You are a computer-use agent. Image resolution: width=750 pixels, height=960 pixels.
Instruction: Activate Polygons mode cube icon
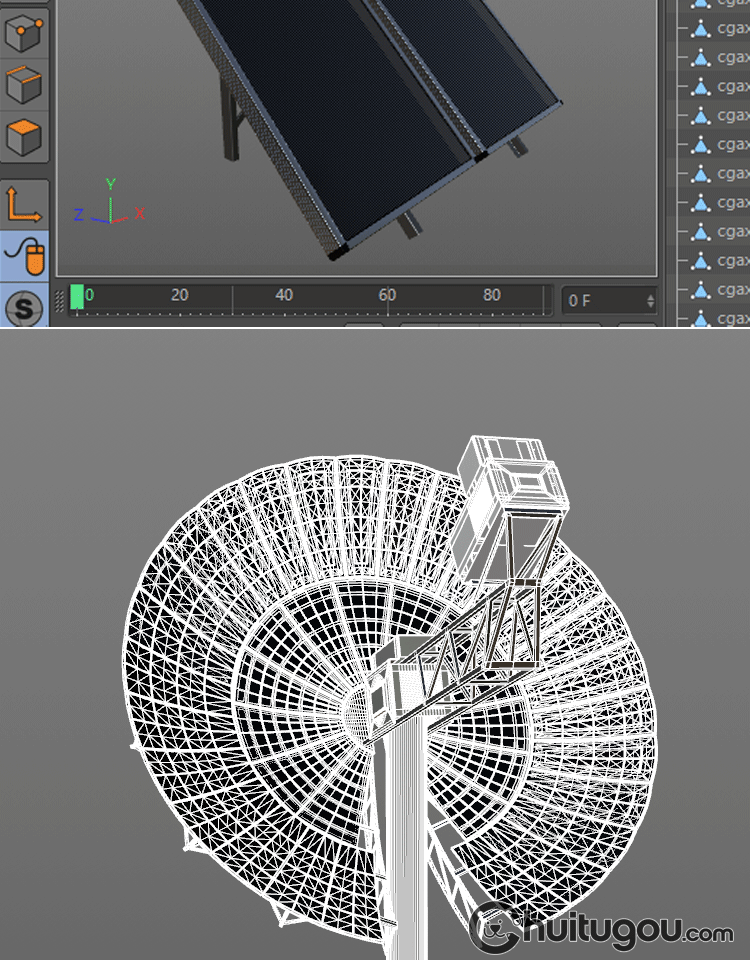25,137
